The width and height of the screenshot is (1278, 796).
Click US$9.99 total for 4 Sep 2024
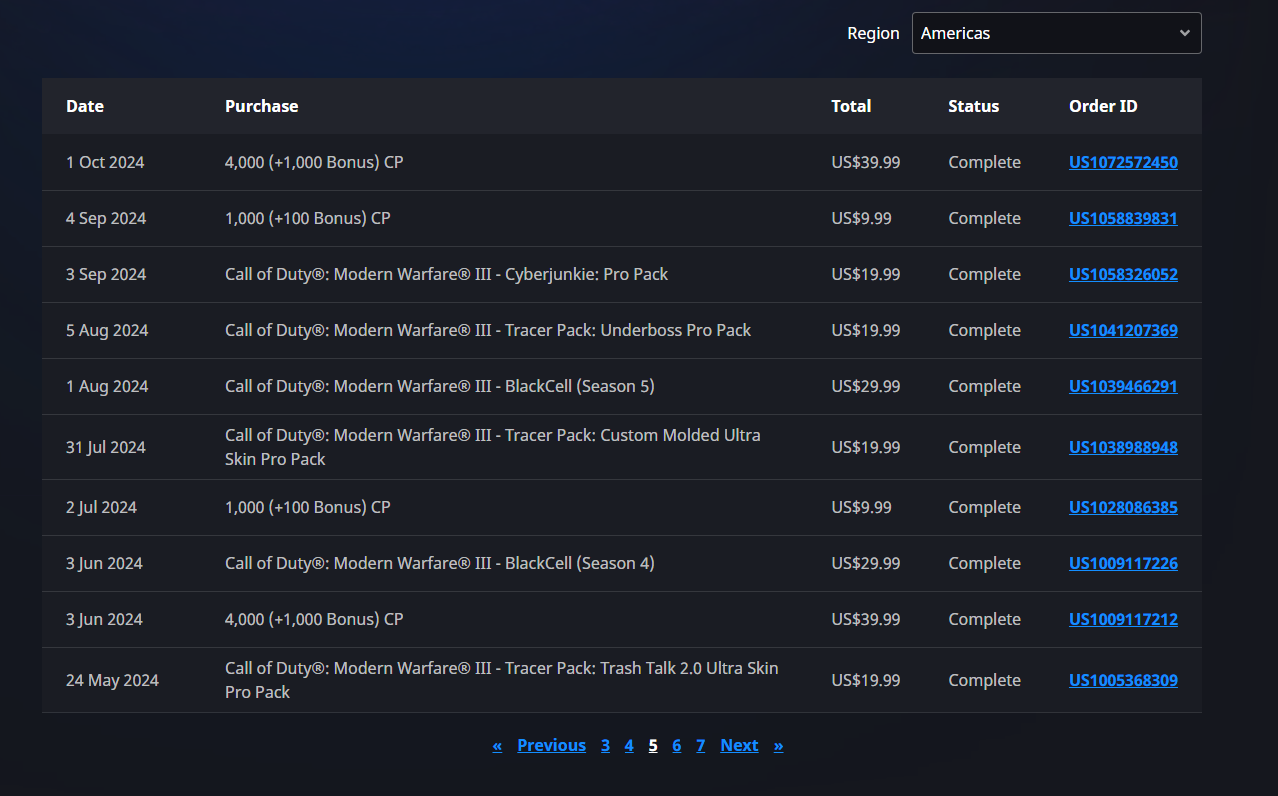[861, 218]
